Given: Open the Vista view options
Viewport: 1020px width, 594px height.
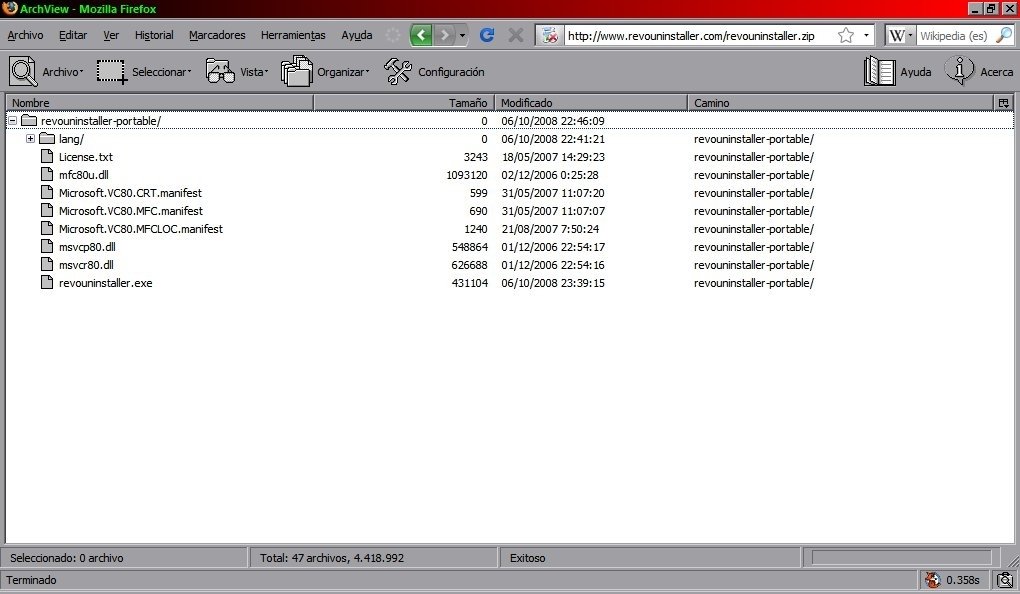Looking at the screenshot, I should [x=237, y=72].
